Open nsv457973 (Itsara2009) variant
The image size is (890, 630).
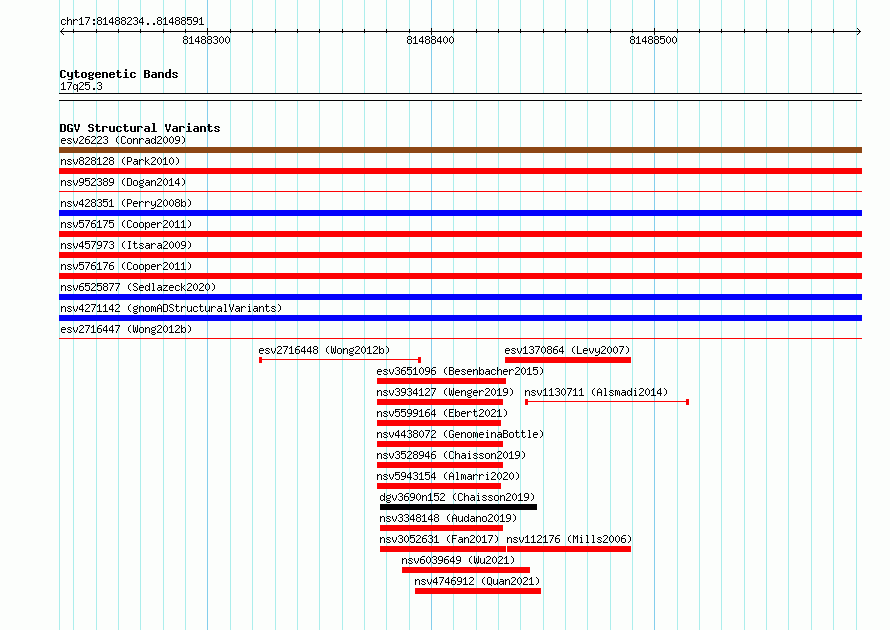(126, 245)
